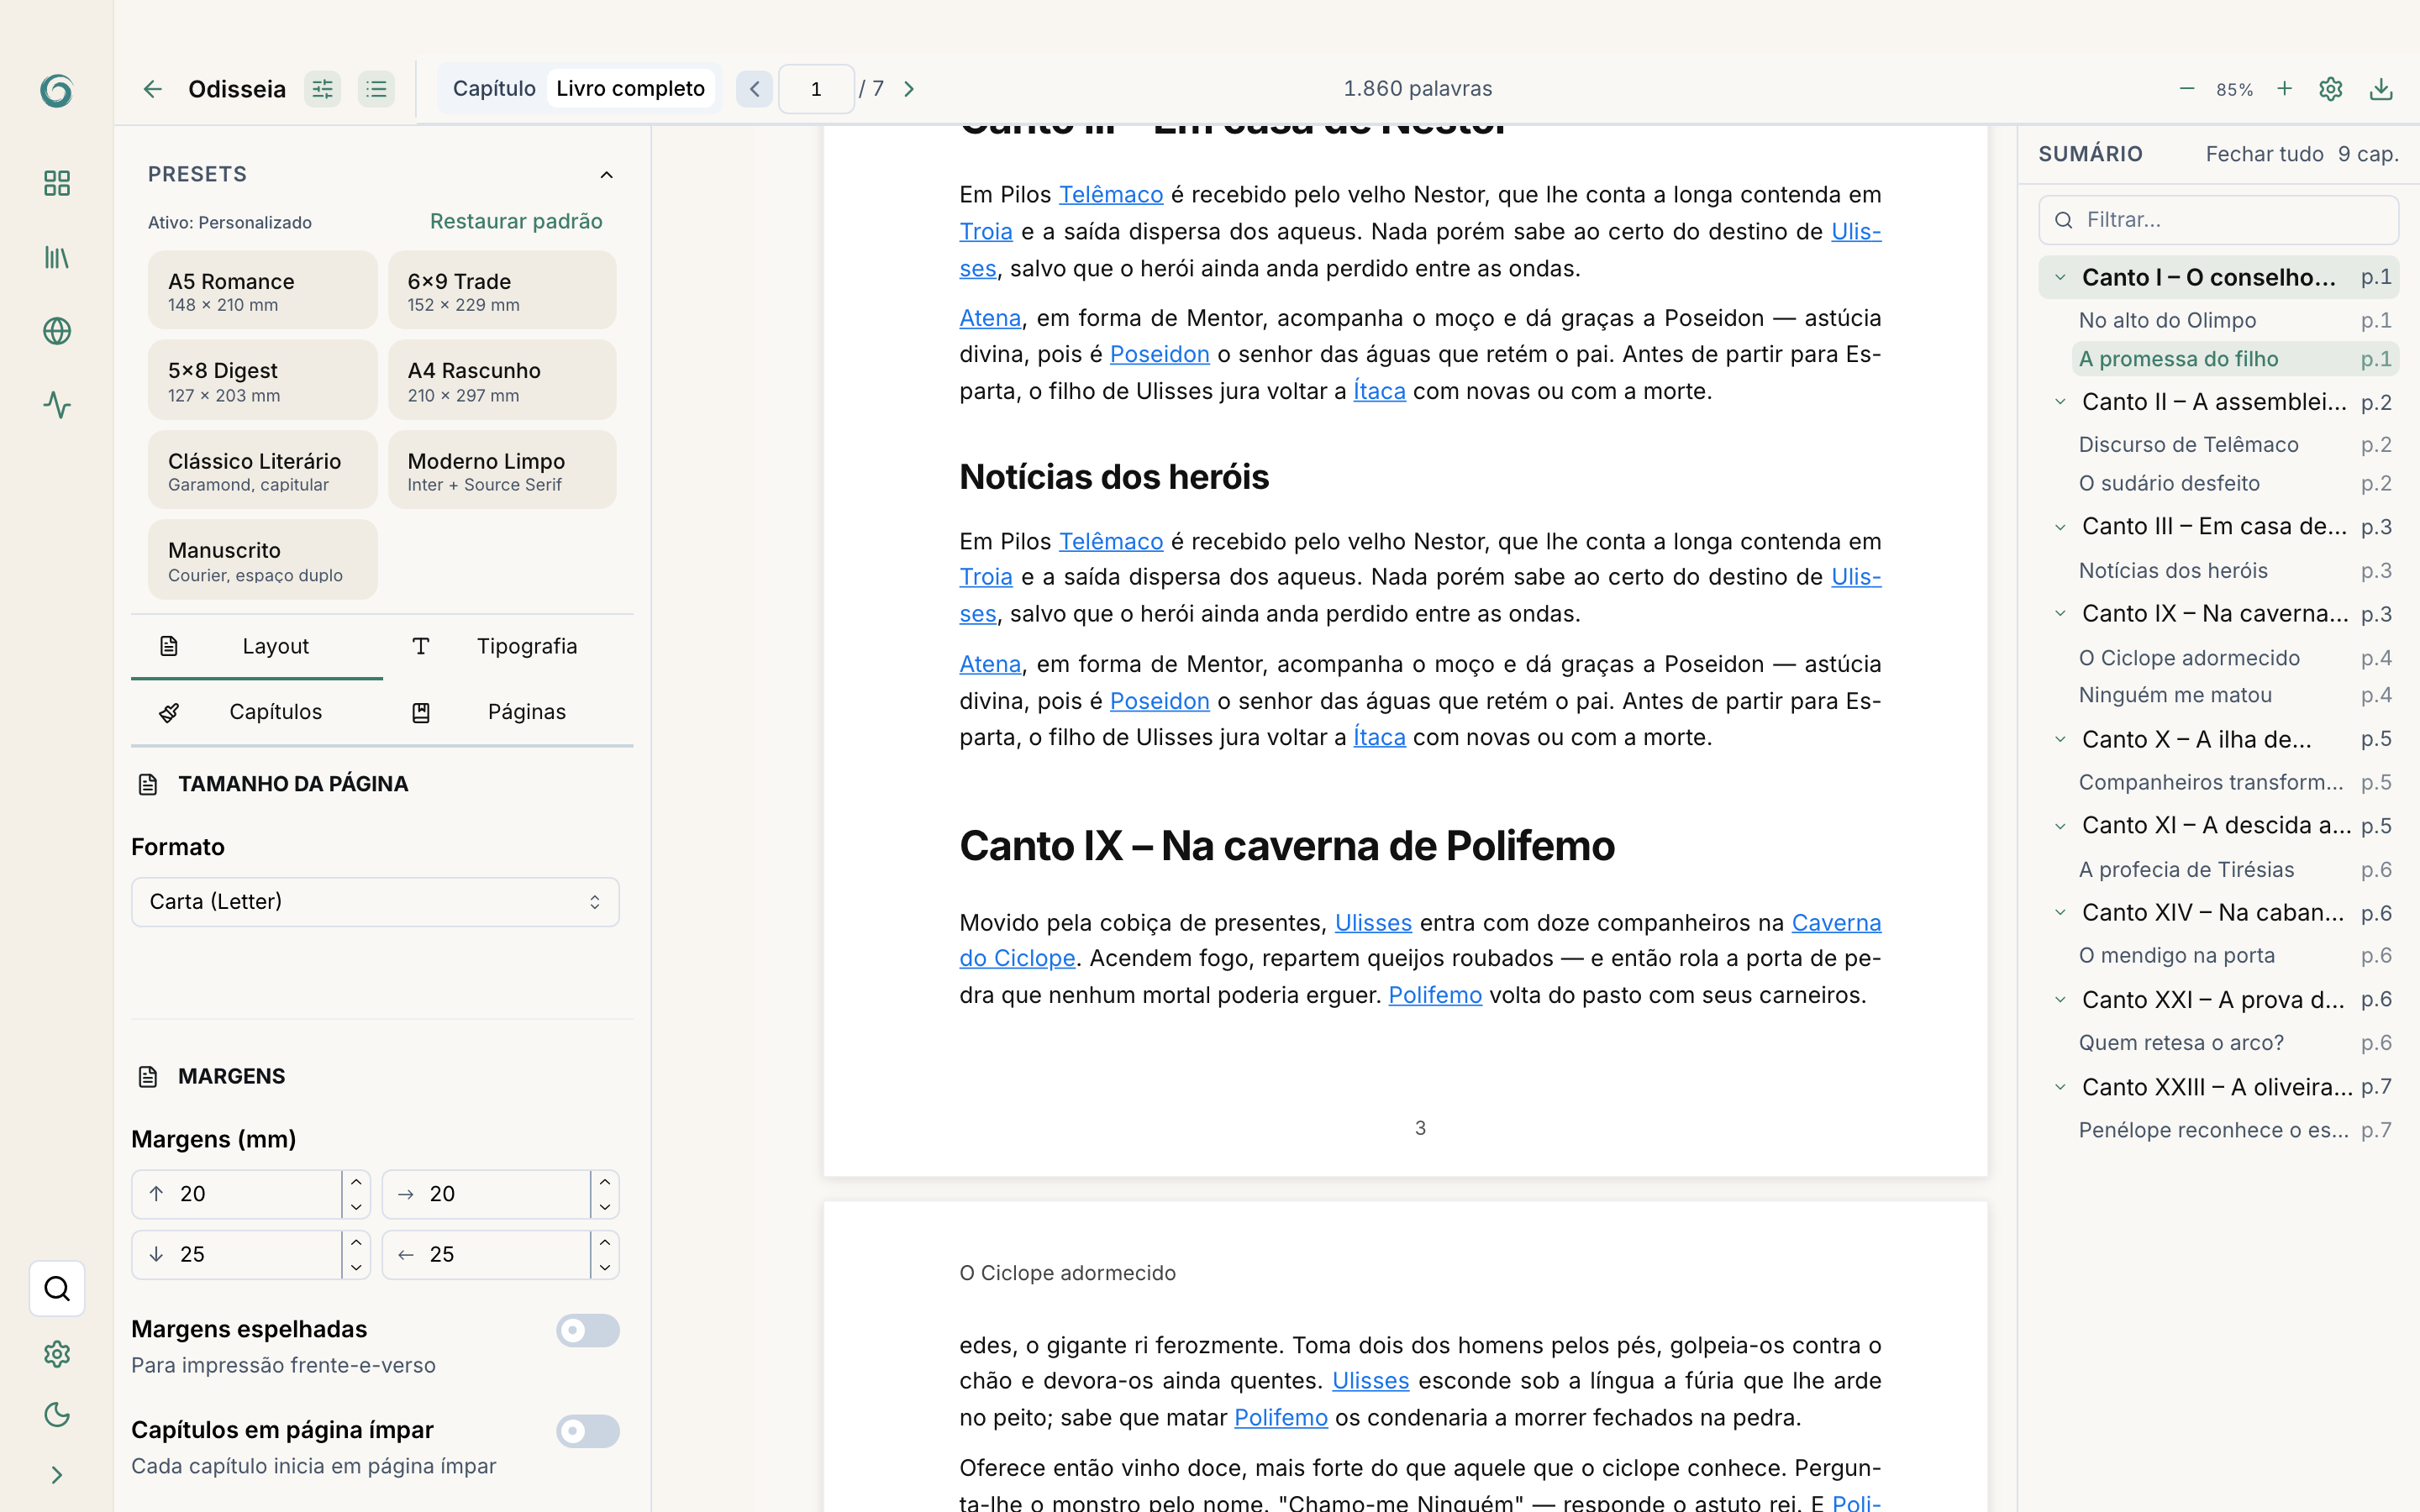Collapse Canto XXI chapter in summary

click(x=2060, y=1000)
